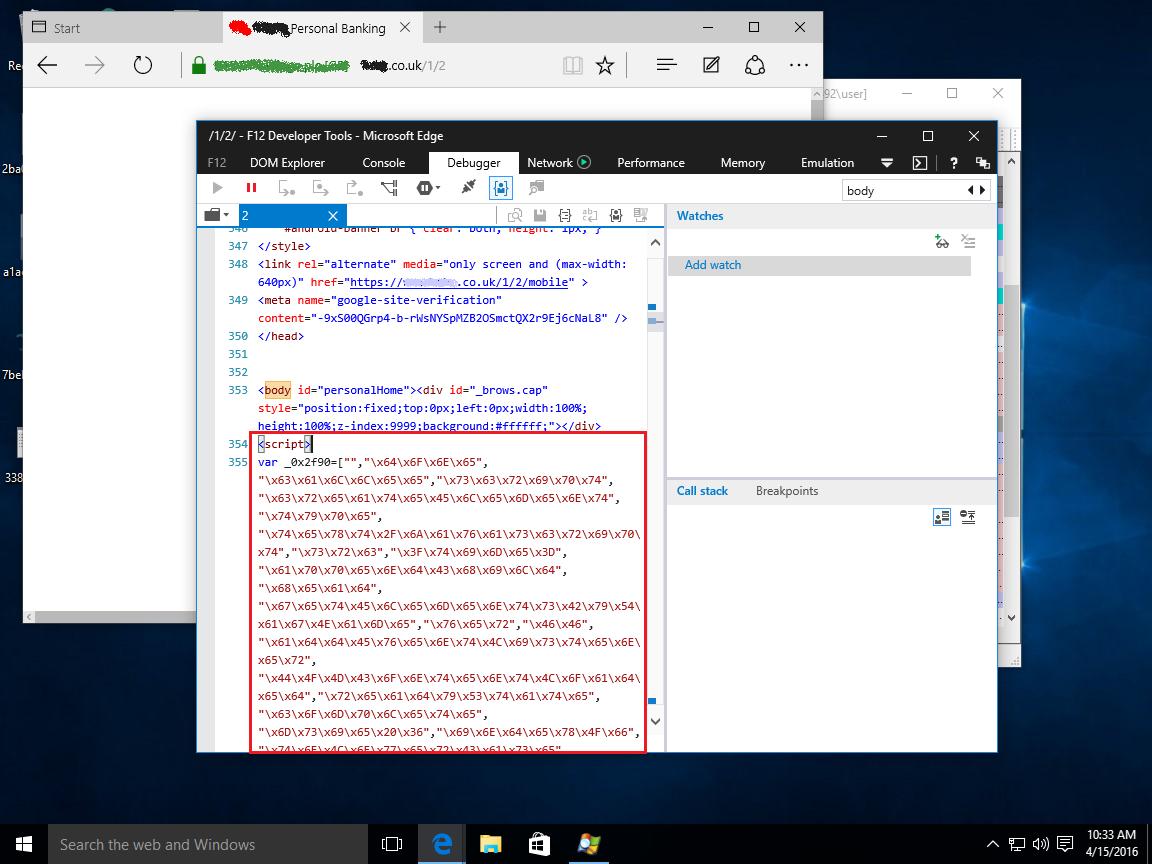Toggle the Debug just my code icon
The height and width of the screenshot is (864, 1152).
tap(502, 187)
